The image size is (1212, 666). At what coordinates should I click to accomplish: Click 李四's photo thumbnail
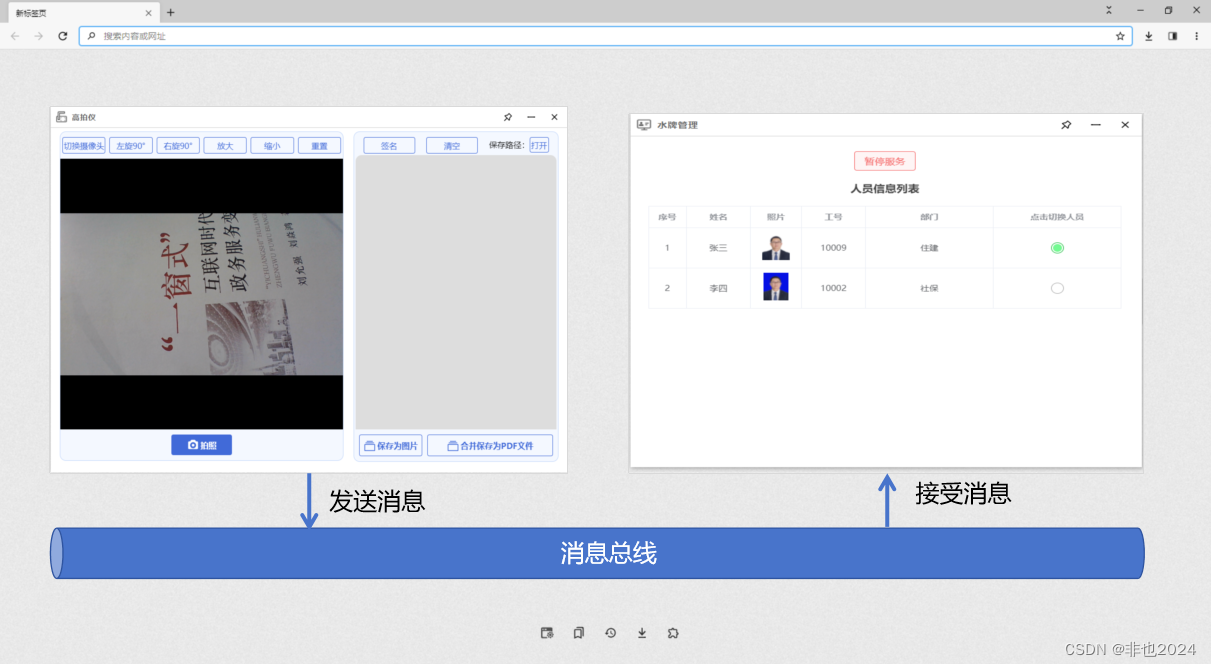tap(776, 287)
